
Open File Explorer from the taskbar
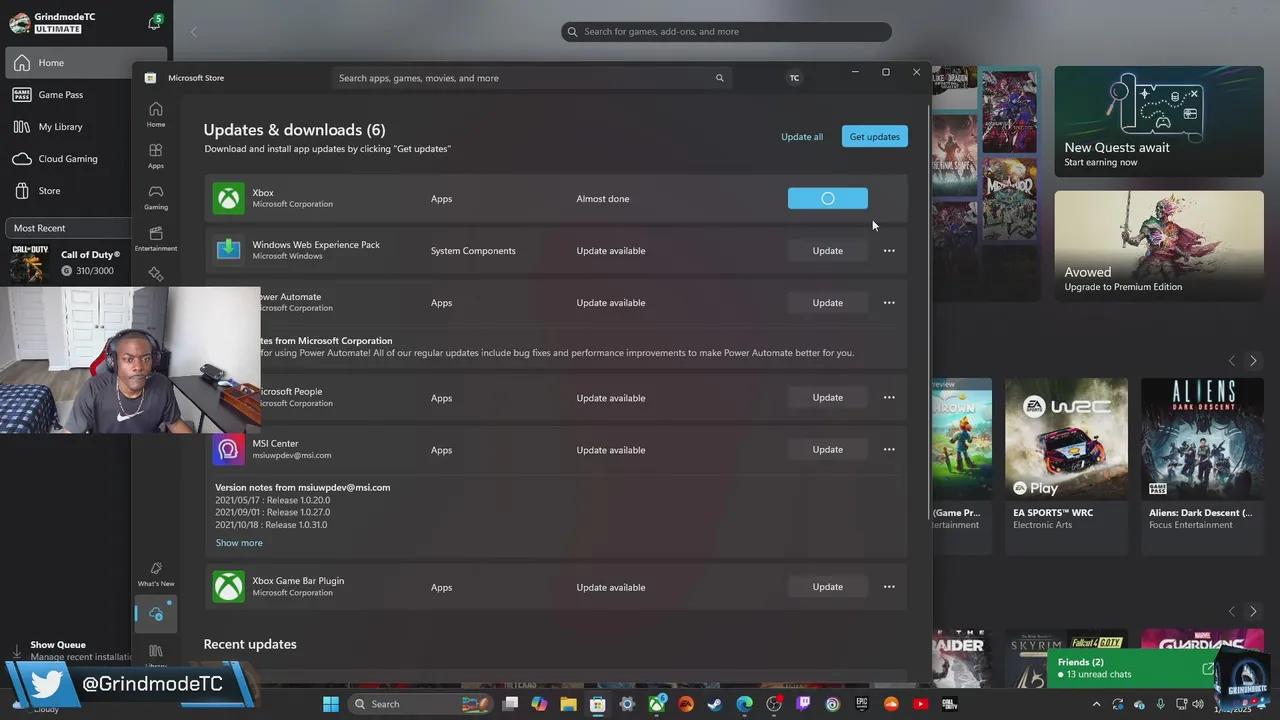569,704
